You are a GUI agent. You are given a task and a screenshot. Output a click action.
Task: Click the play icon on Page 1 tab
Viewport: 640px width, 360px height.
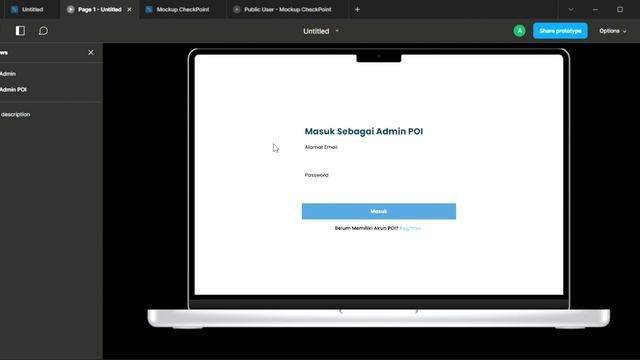click(71, 9)
